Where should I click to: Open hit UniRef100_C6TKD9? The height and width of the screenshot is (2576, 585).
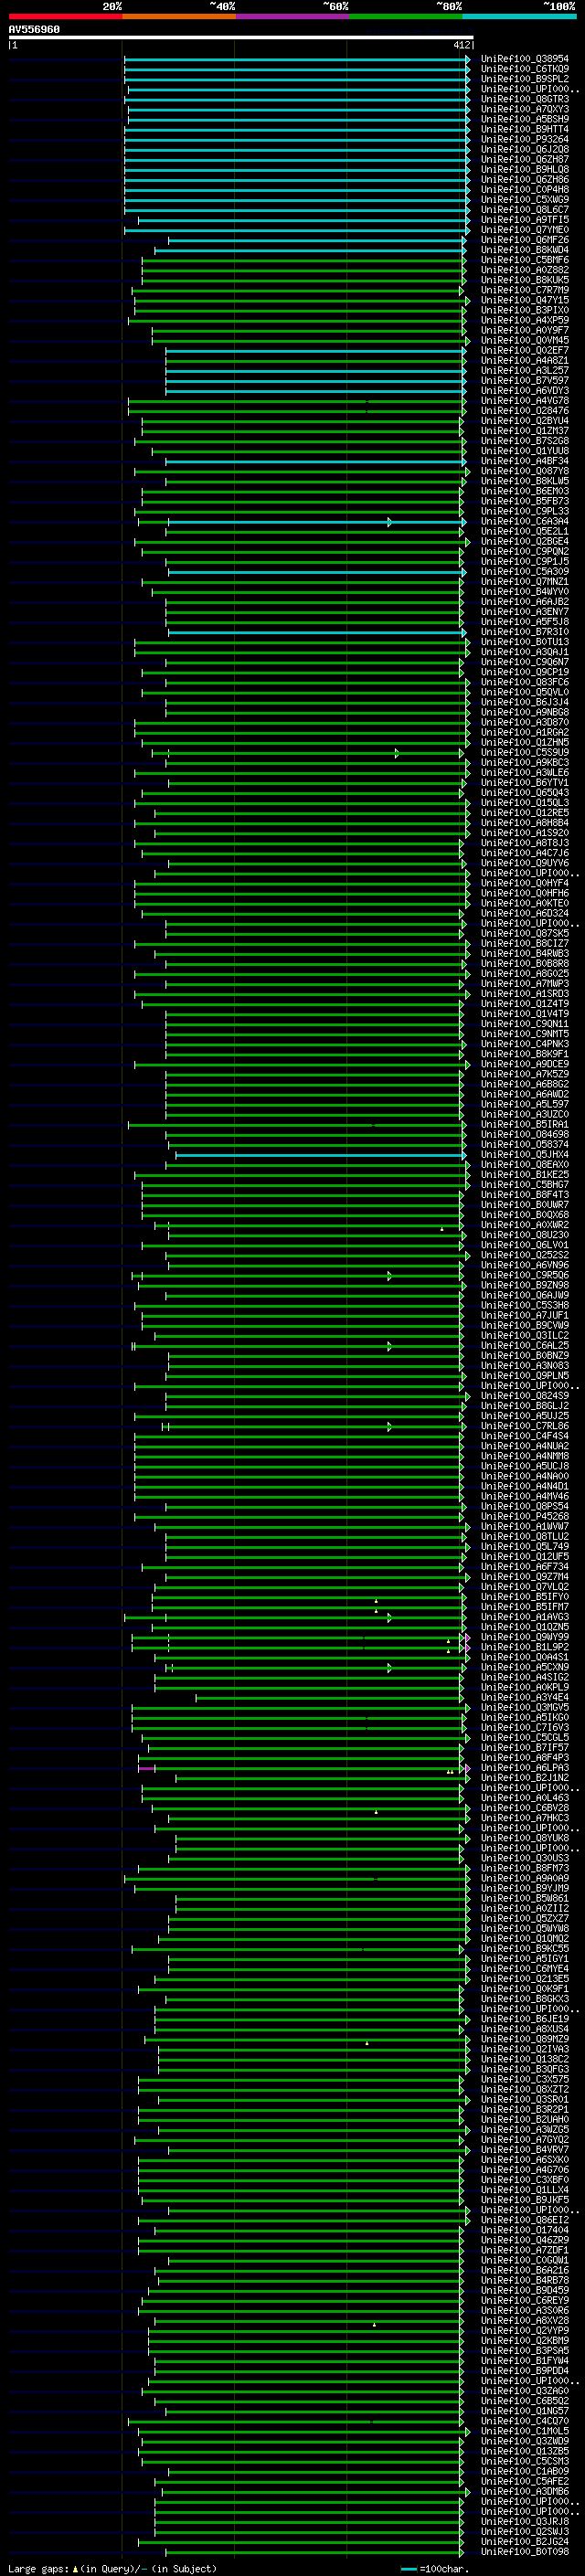point(525,69)
